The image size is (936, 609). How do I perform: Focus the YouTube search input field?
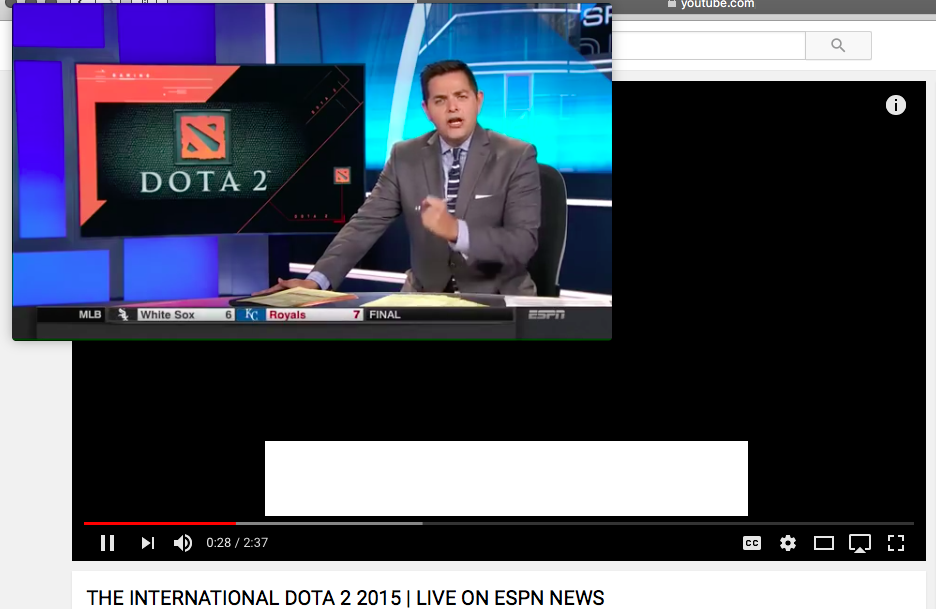tap(709, 45)
